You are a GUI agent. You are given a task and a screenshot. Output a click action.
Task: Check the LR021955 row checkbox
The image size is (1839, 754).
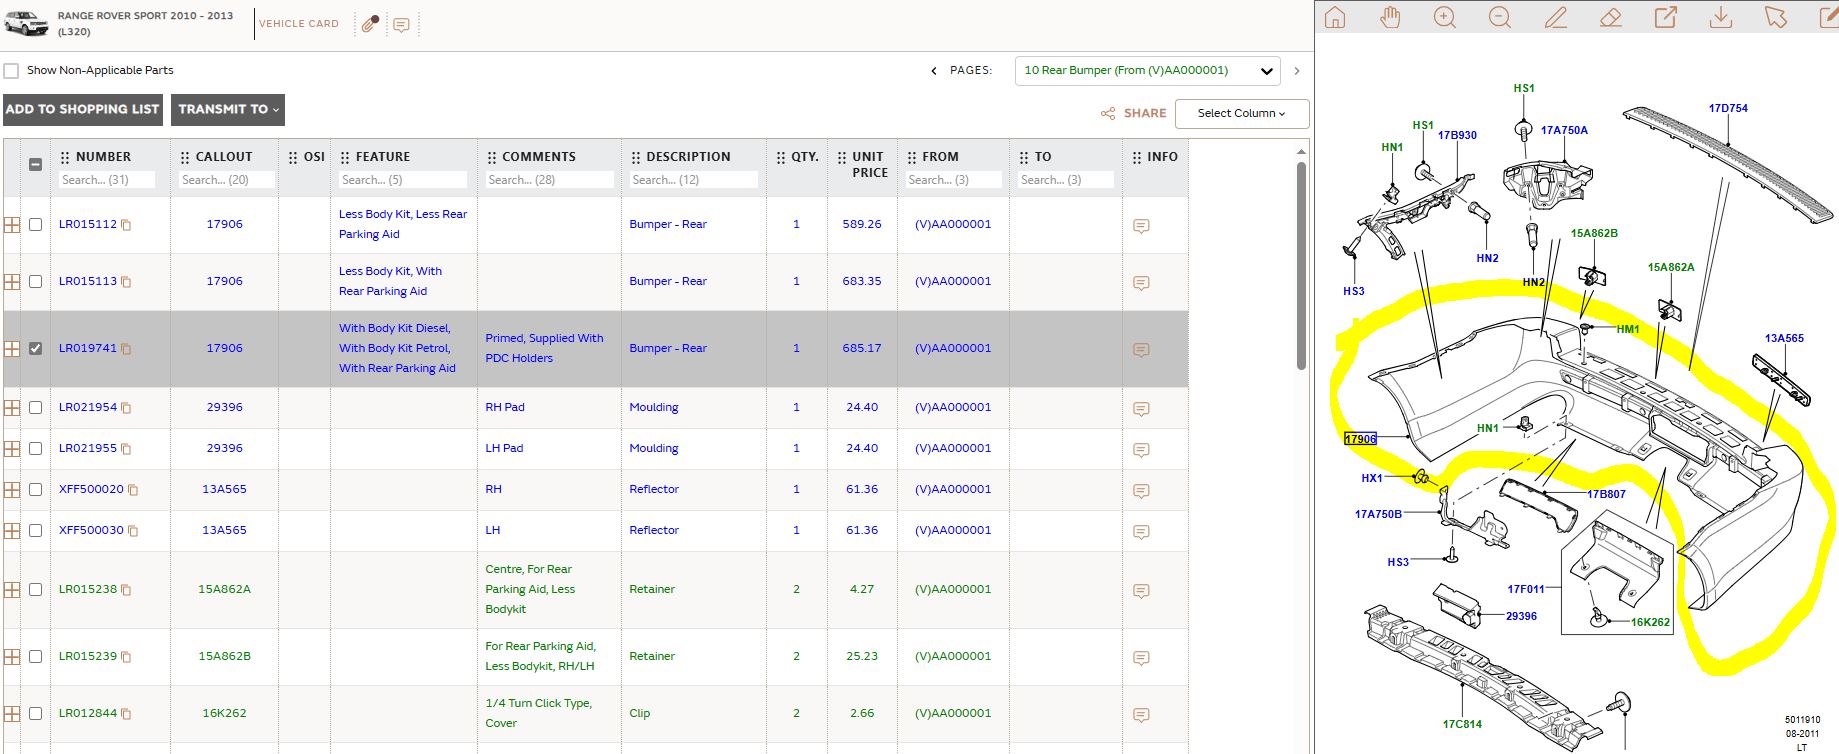(36, 449)
